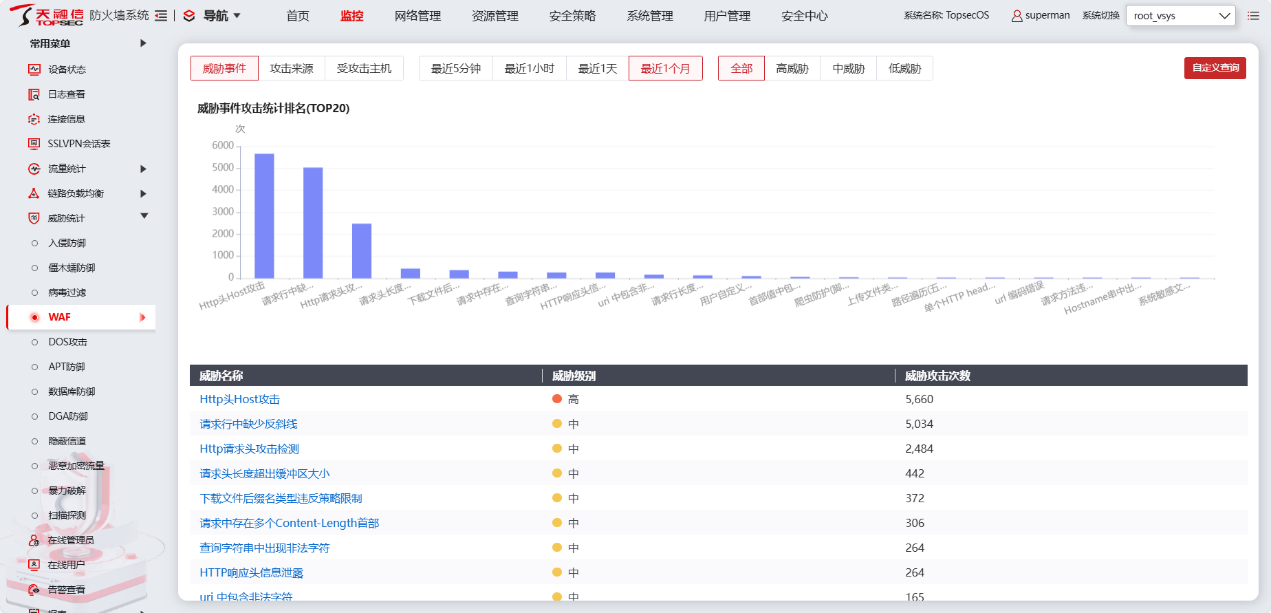Open the online administrators icon
This screenshot has width=1271, height=613.
(x=34, y=540)
